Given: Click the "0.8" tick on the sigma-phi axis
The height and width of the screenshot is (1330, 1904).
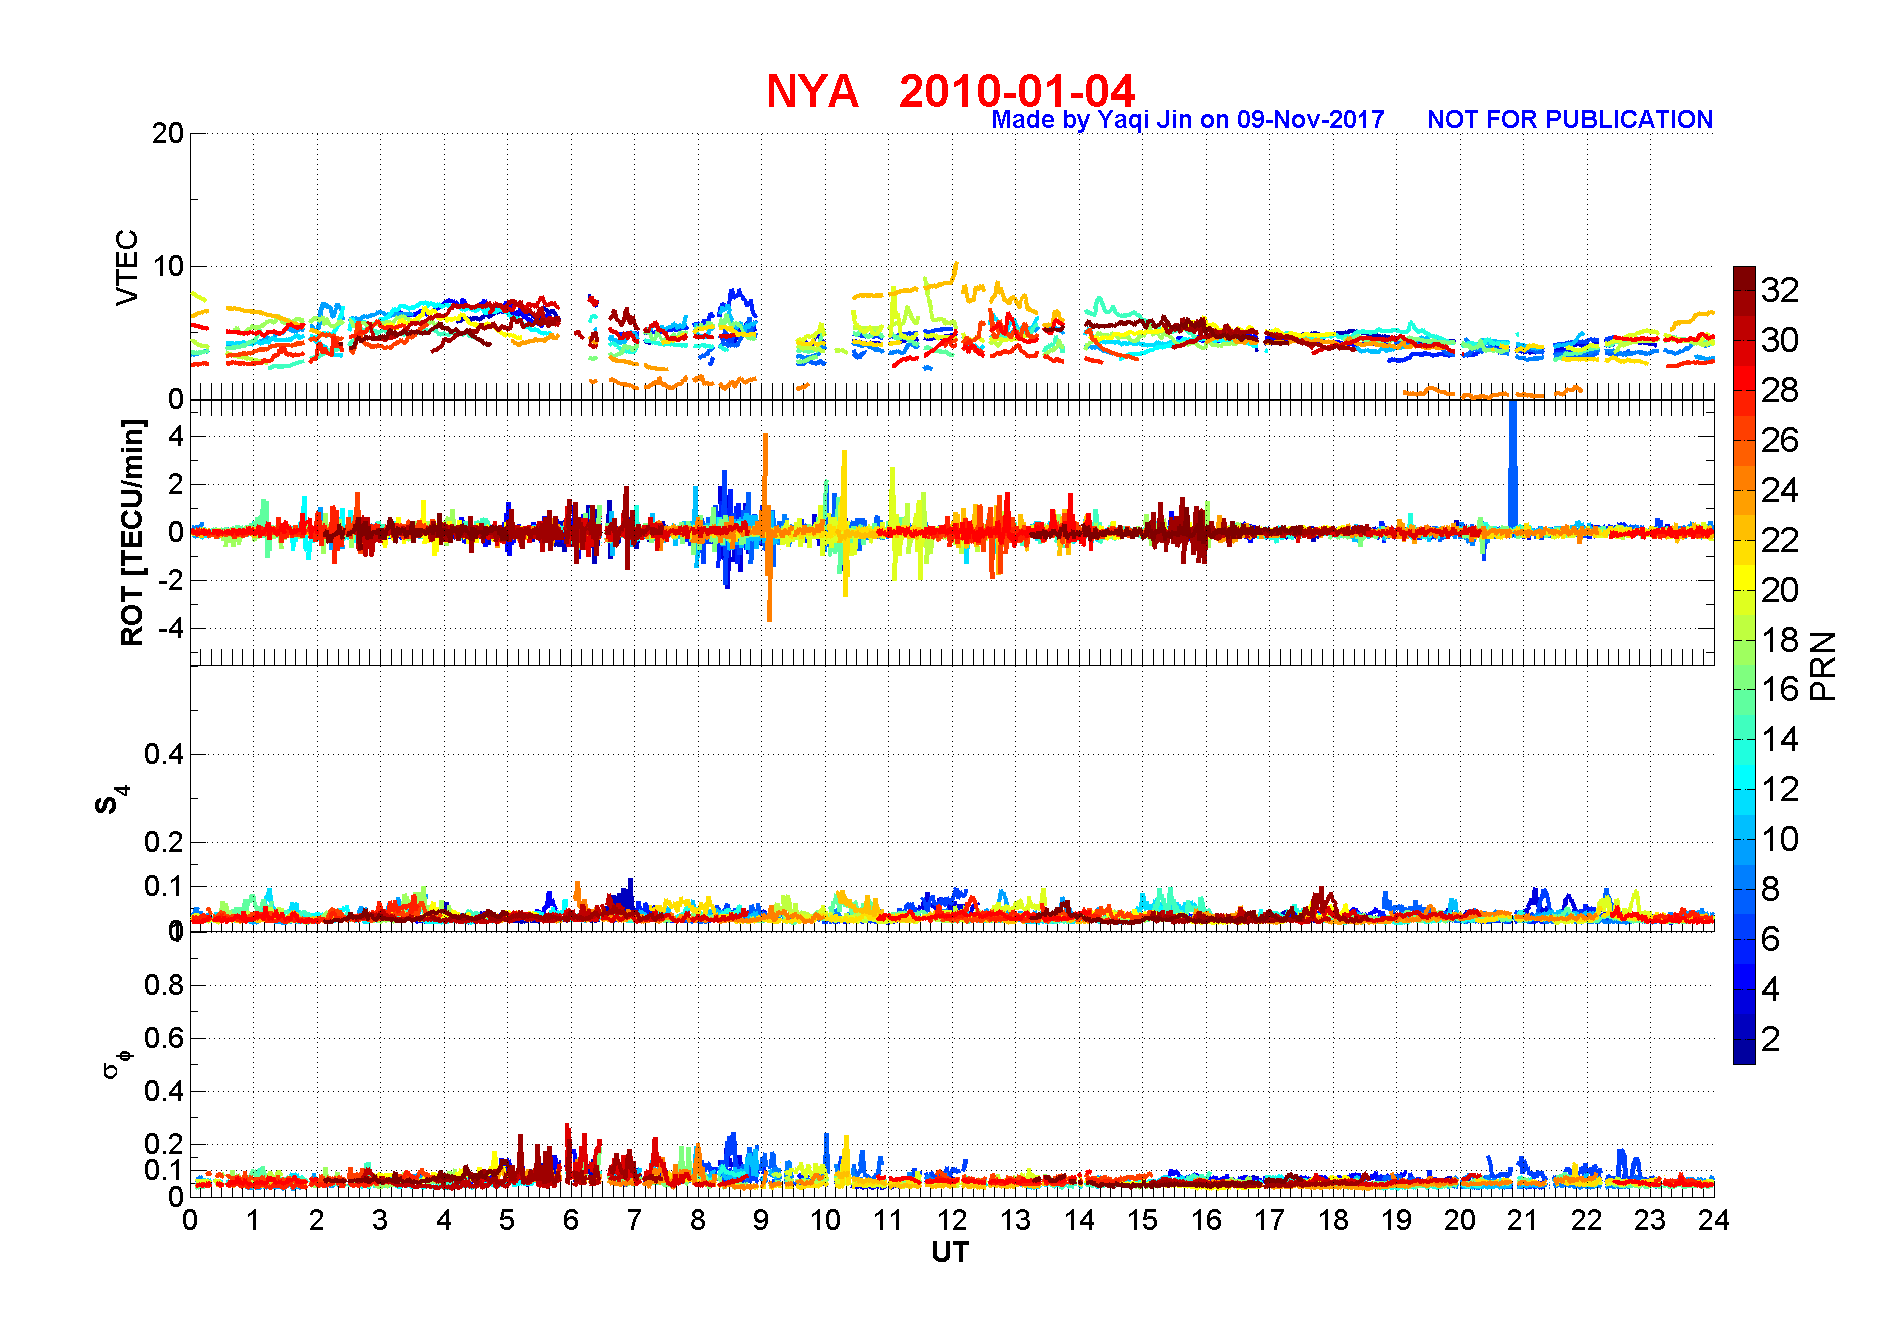Looking at the screenshot, I should click(164, 985).
